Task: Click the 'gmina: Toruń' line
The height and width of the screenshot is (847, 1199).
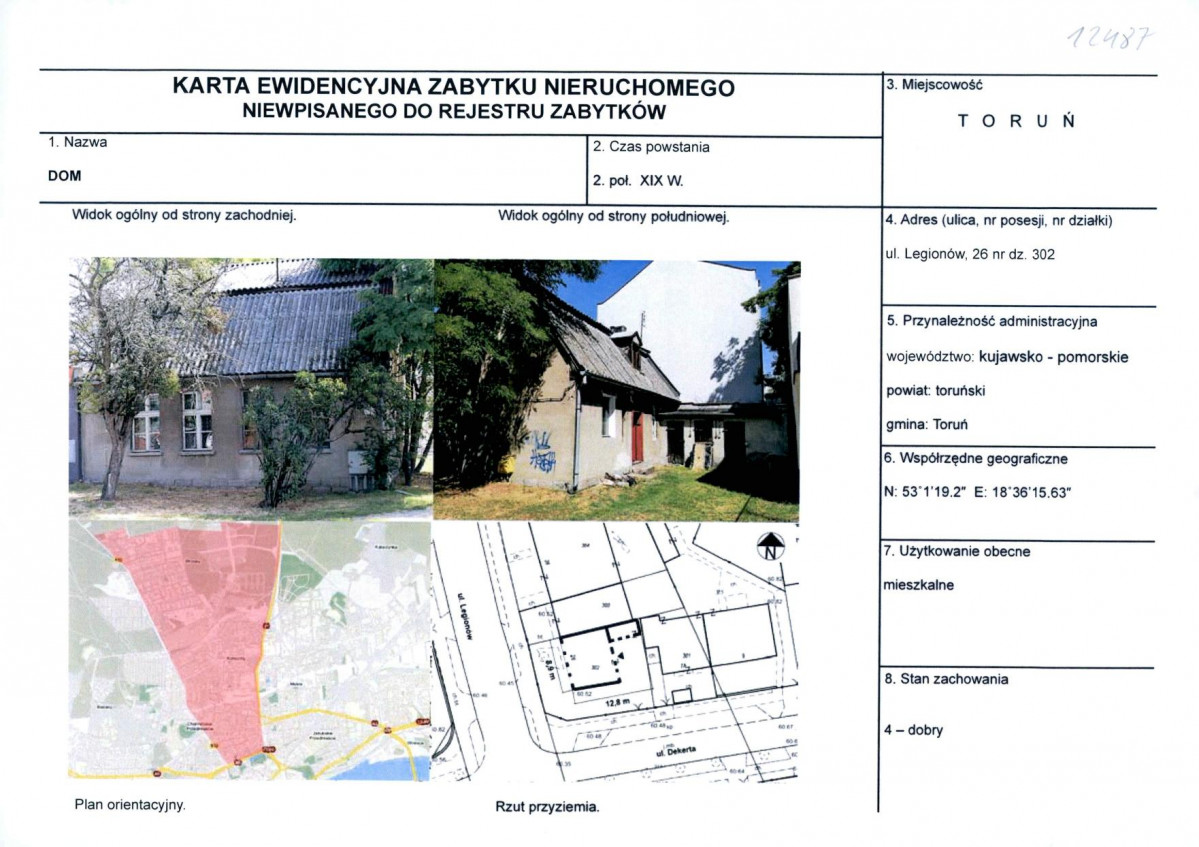Action: click(927, 424)
